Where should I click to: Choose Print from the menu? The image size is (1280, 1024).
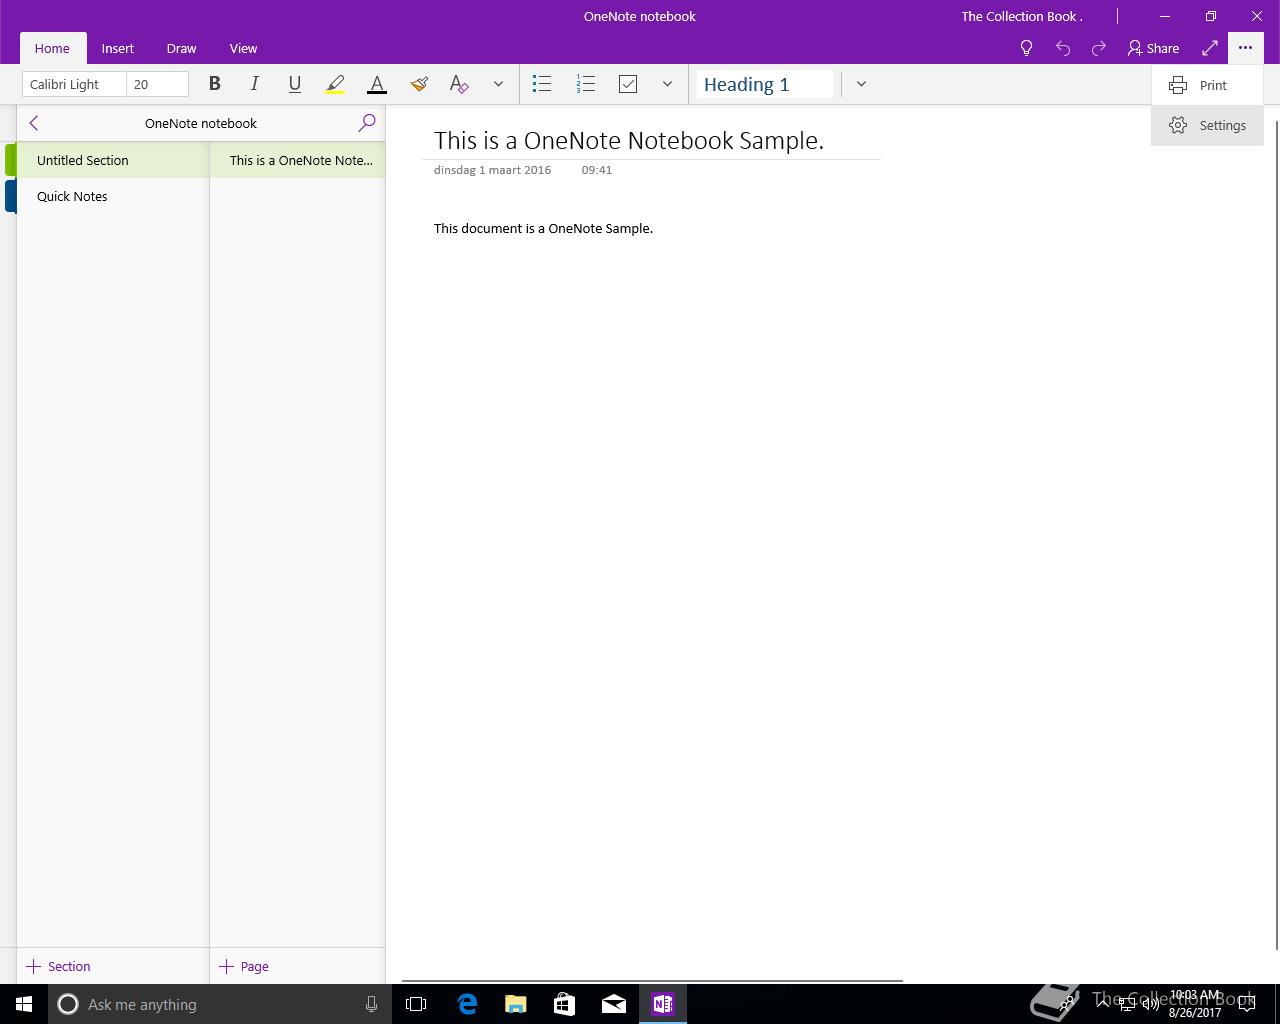pos(1207,85)
